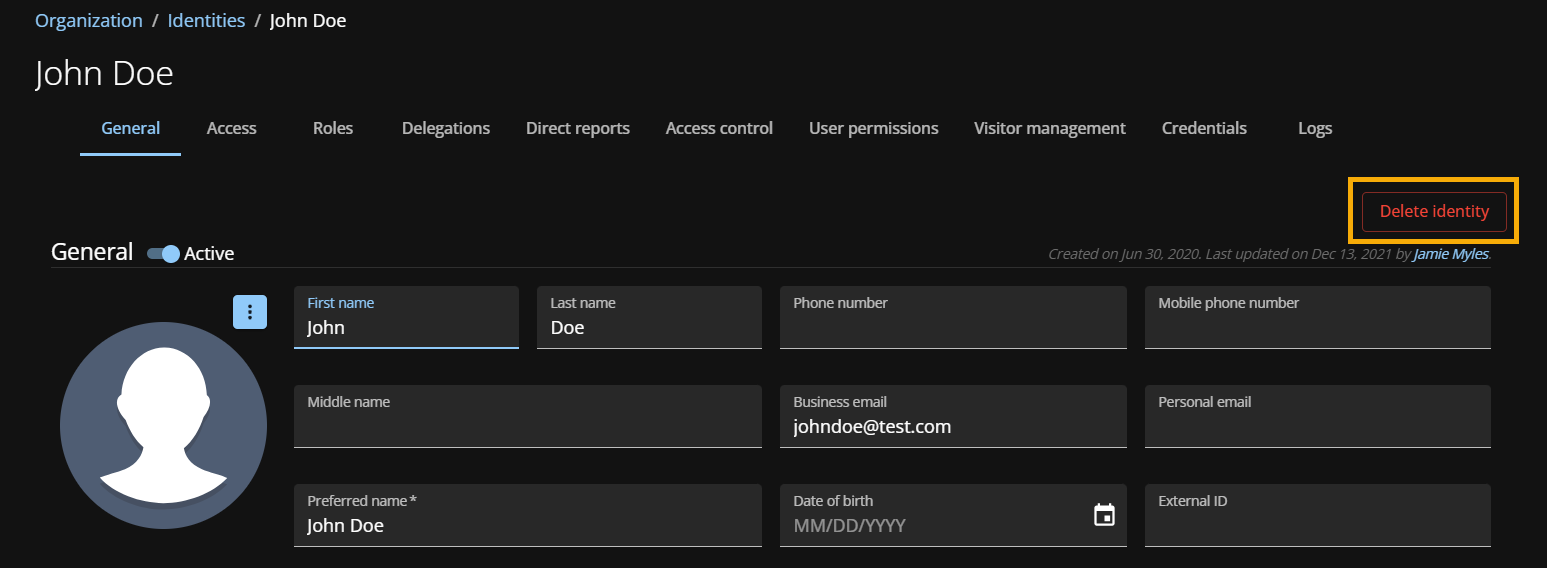Open the Credentials tab
This screenshot has width=1547, height=568.
point(1204,128)
